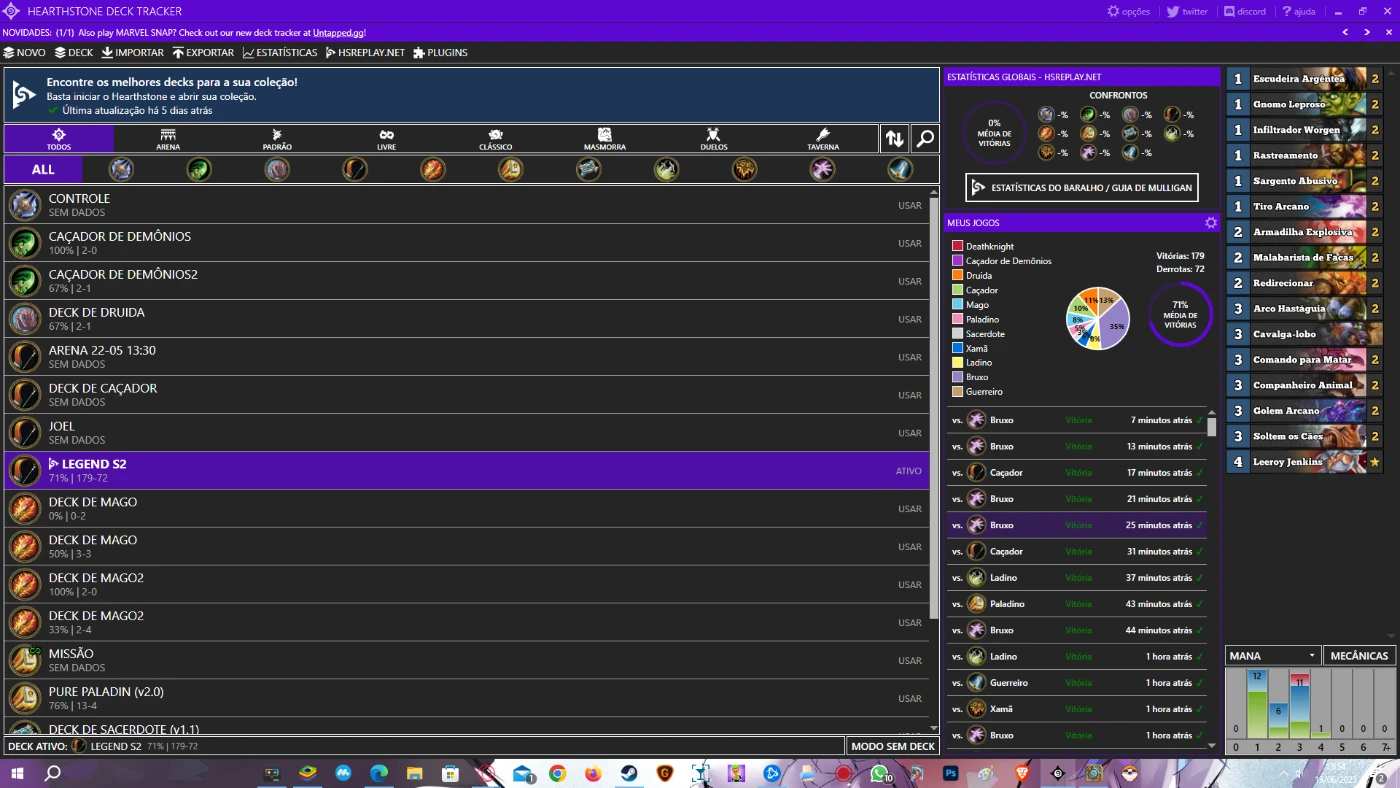Click the Druida orange legend swatch
This screenshot has width=1400, height=788.
pos(958,275)
